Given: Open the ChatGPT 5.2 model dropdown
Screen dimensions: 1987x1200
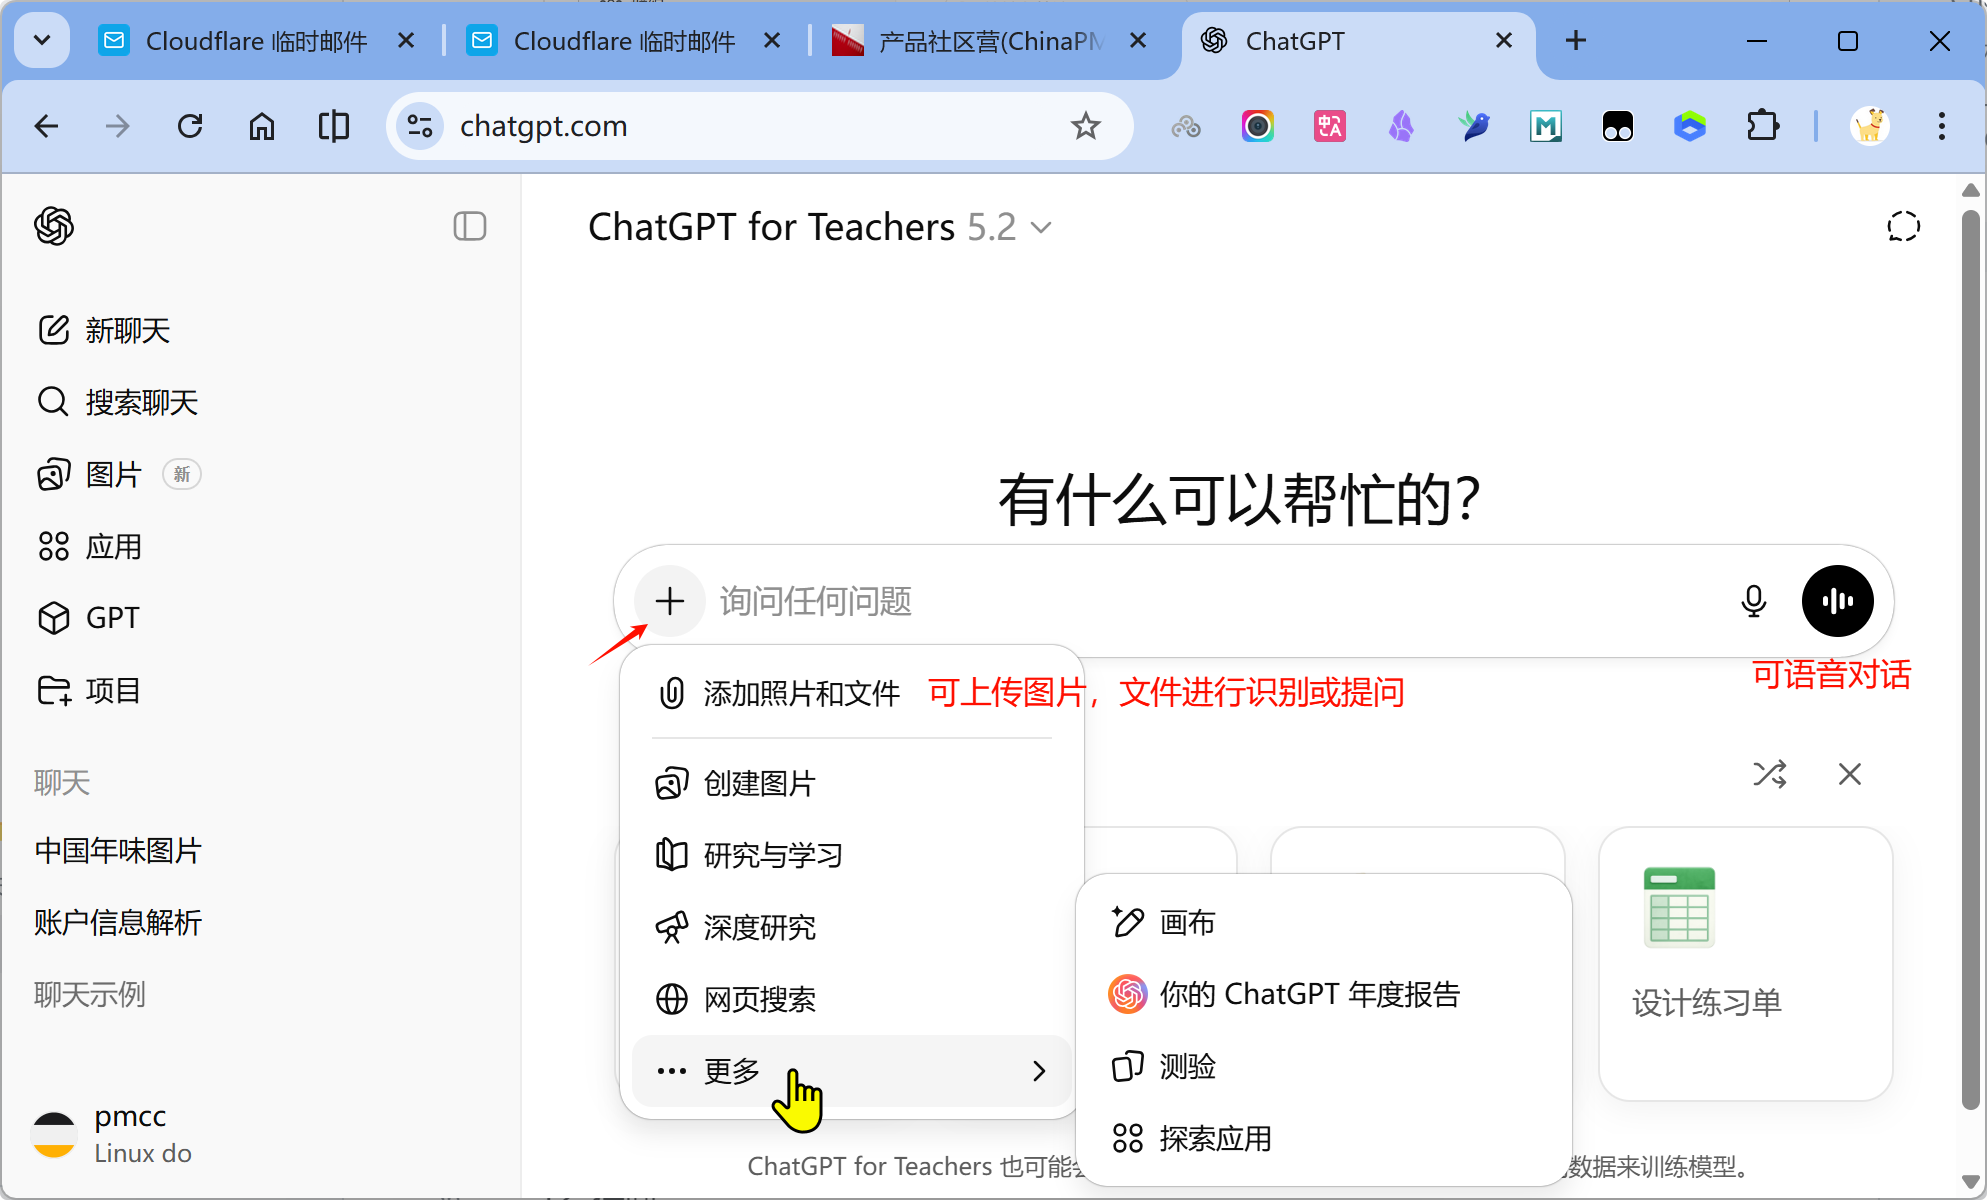Looking at the screenshot, I should [x=1040, y=227].
